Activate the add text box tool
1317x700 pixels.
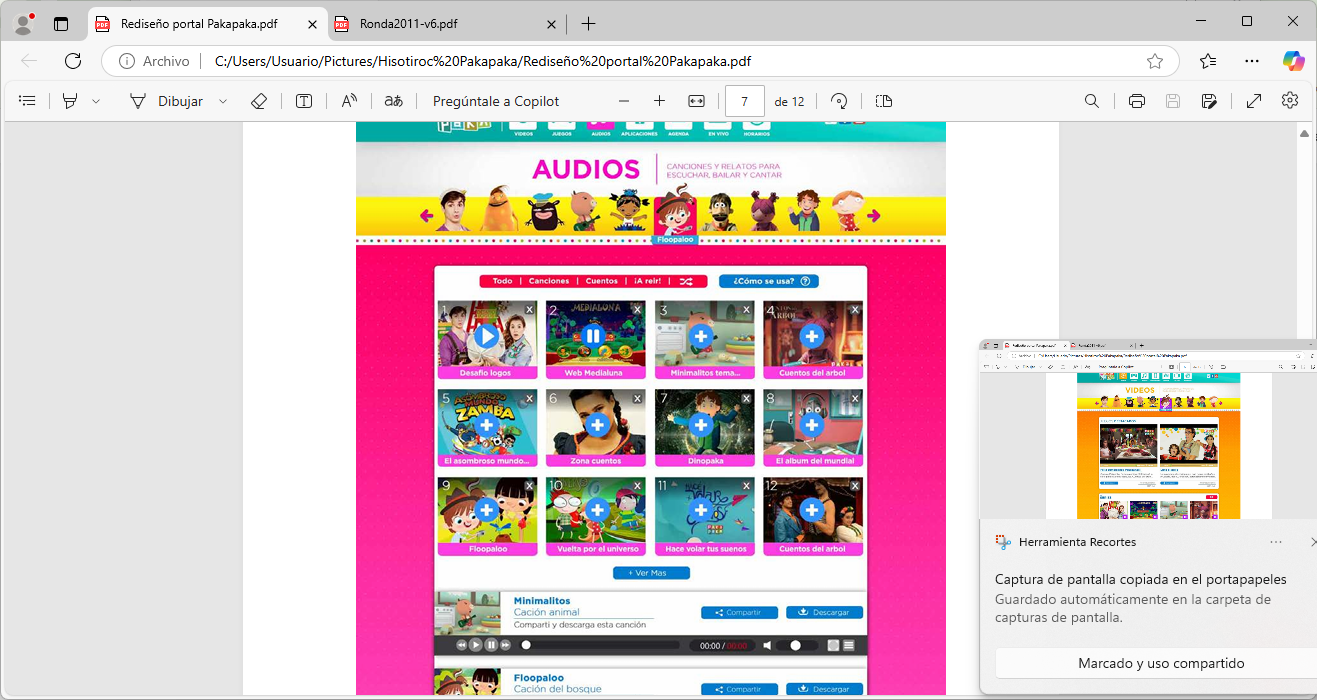tap(304, 101)
